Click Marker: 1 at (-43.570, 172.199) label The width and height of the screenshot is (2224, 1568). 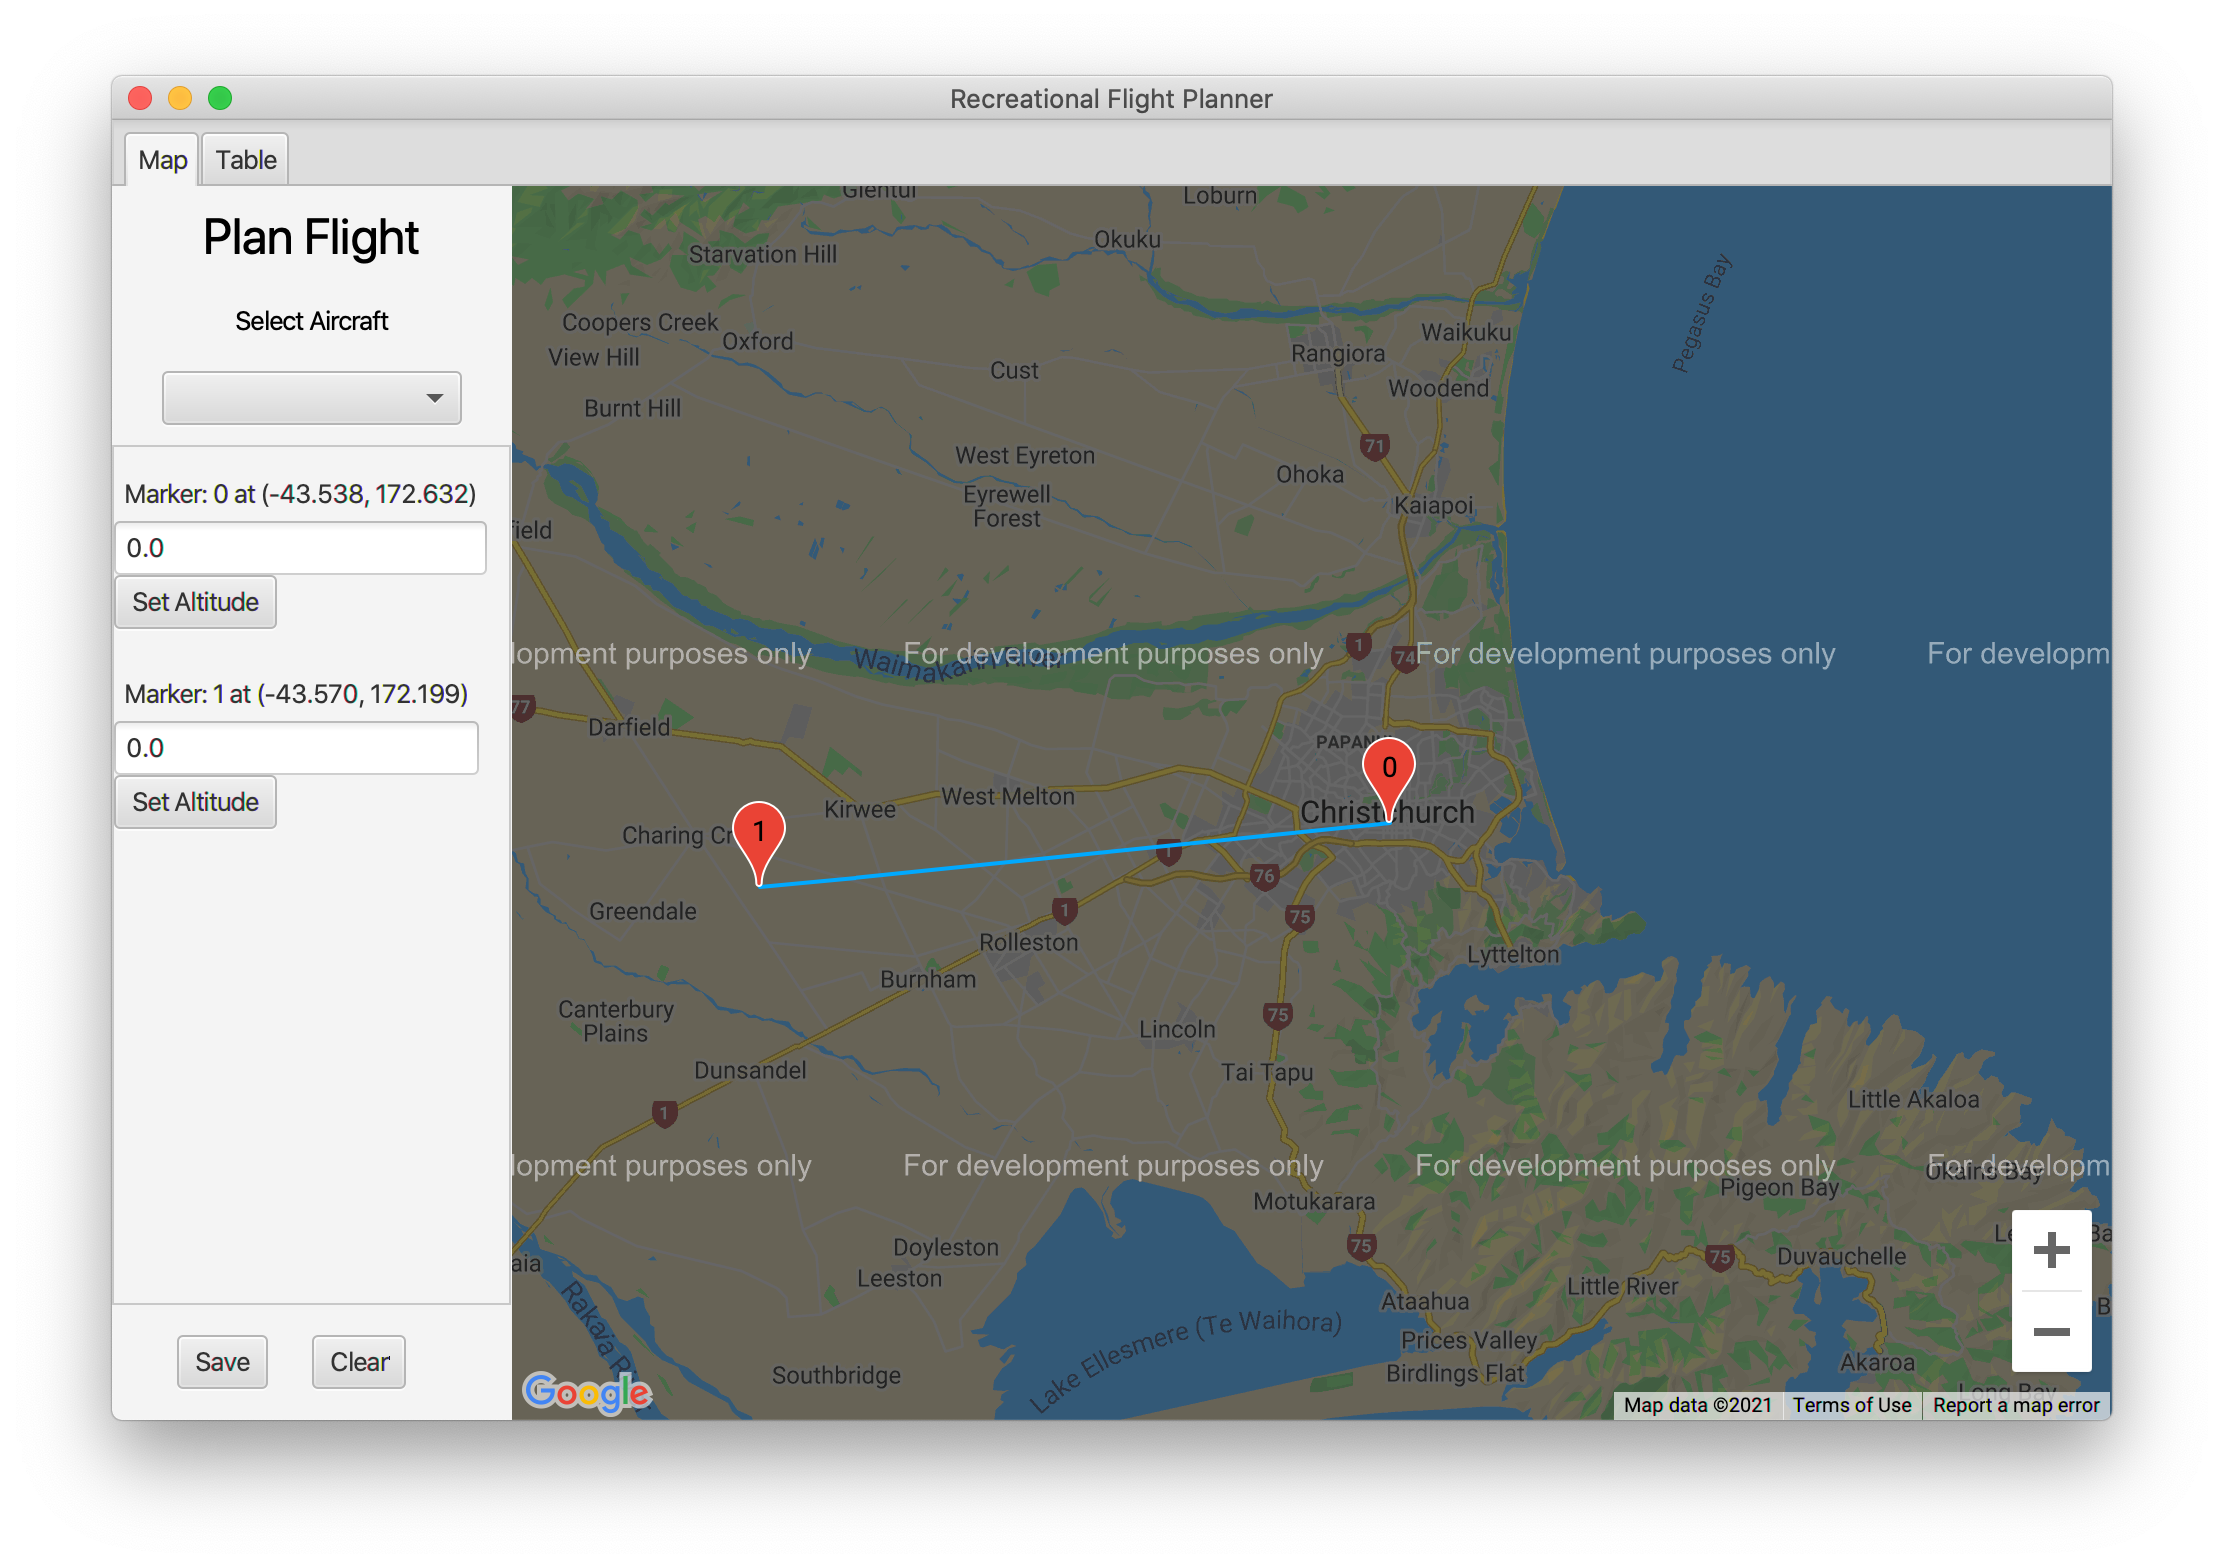(296, 694)
